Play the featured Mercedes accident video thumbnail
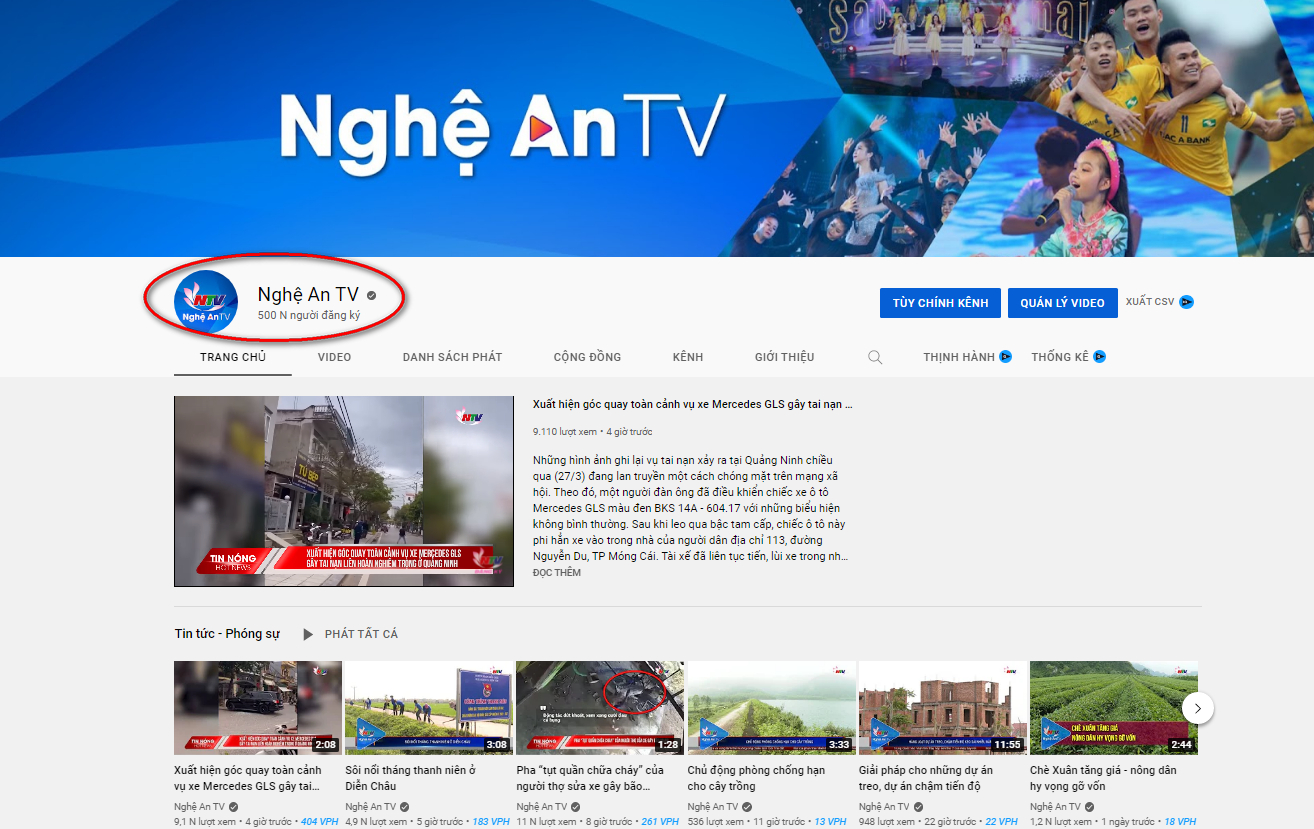Viewport: 1314px width, 829px height. (345, 491)
